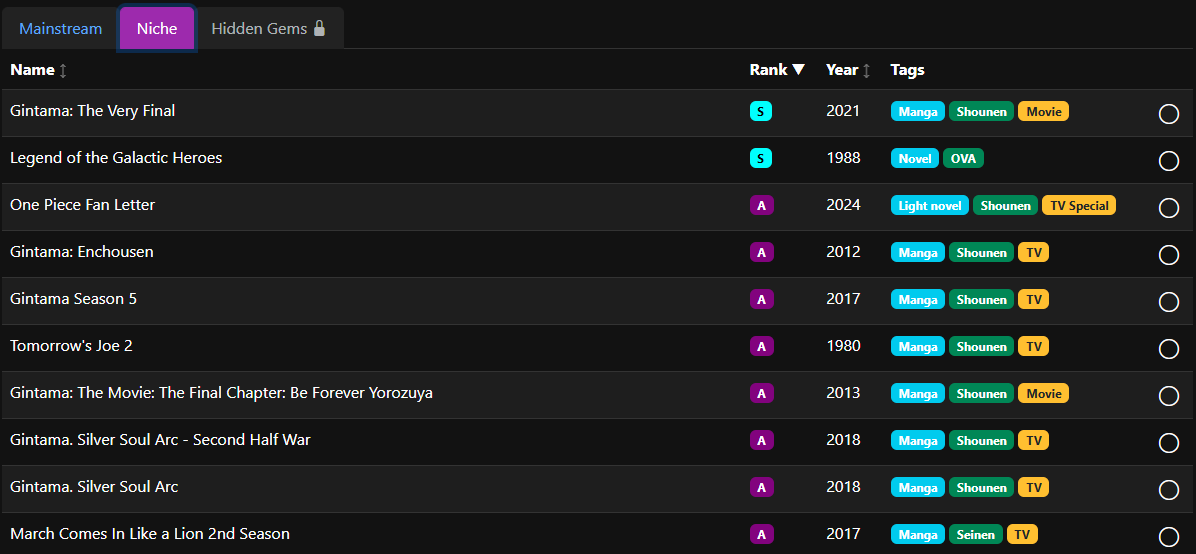Sort the table by Name column

[x=38, y=70]
